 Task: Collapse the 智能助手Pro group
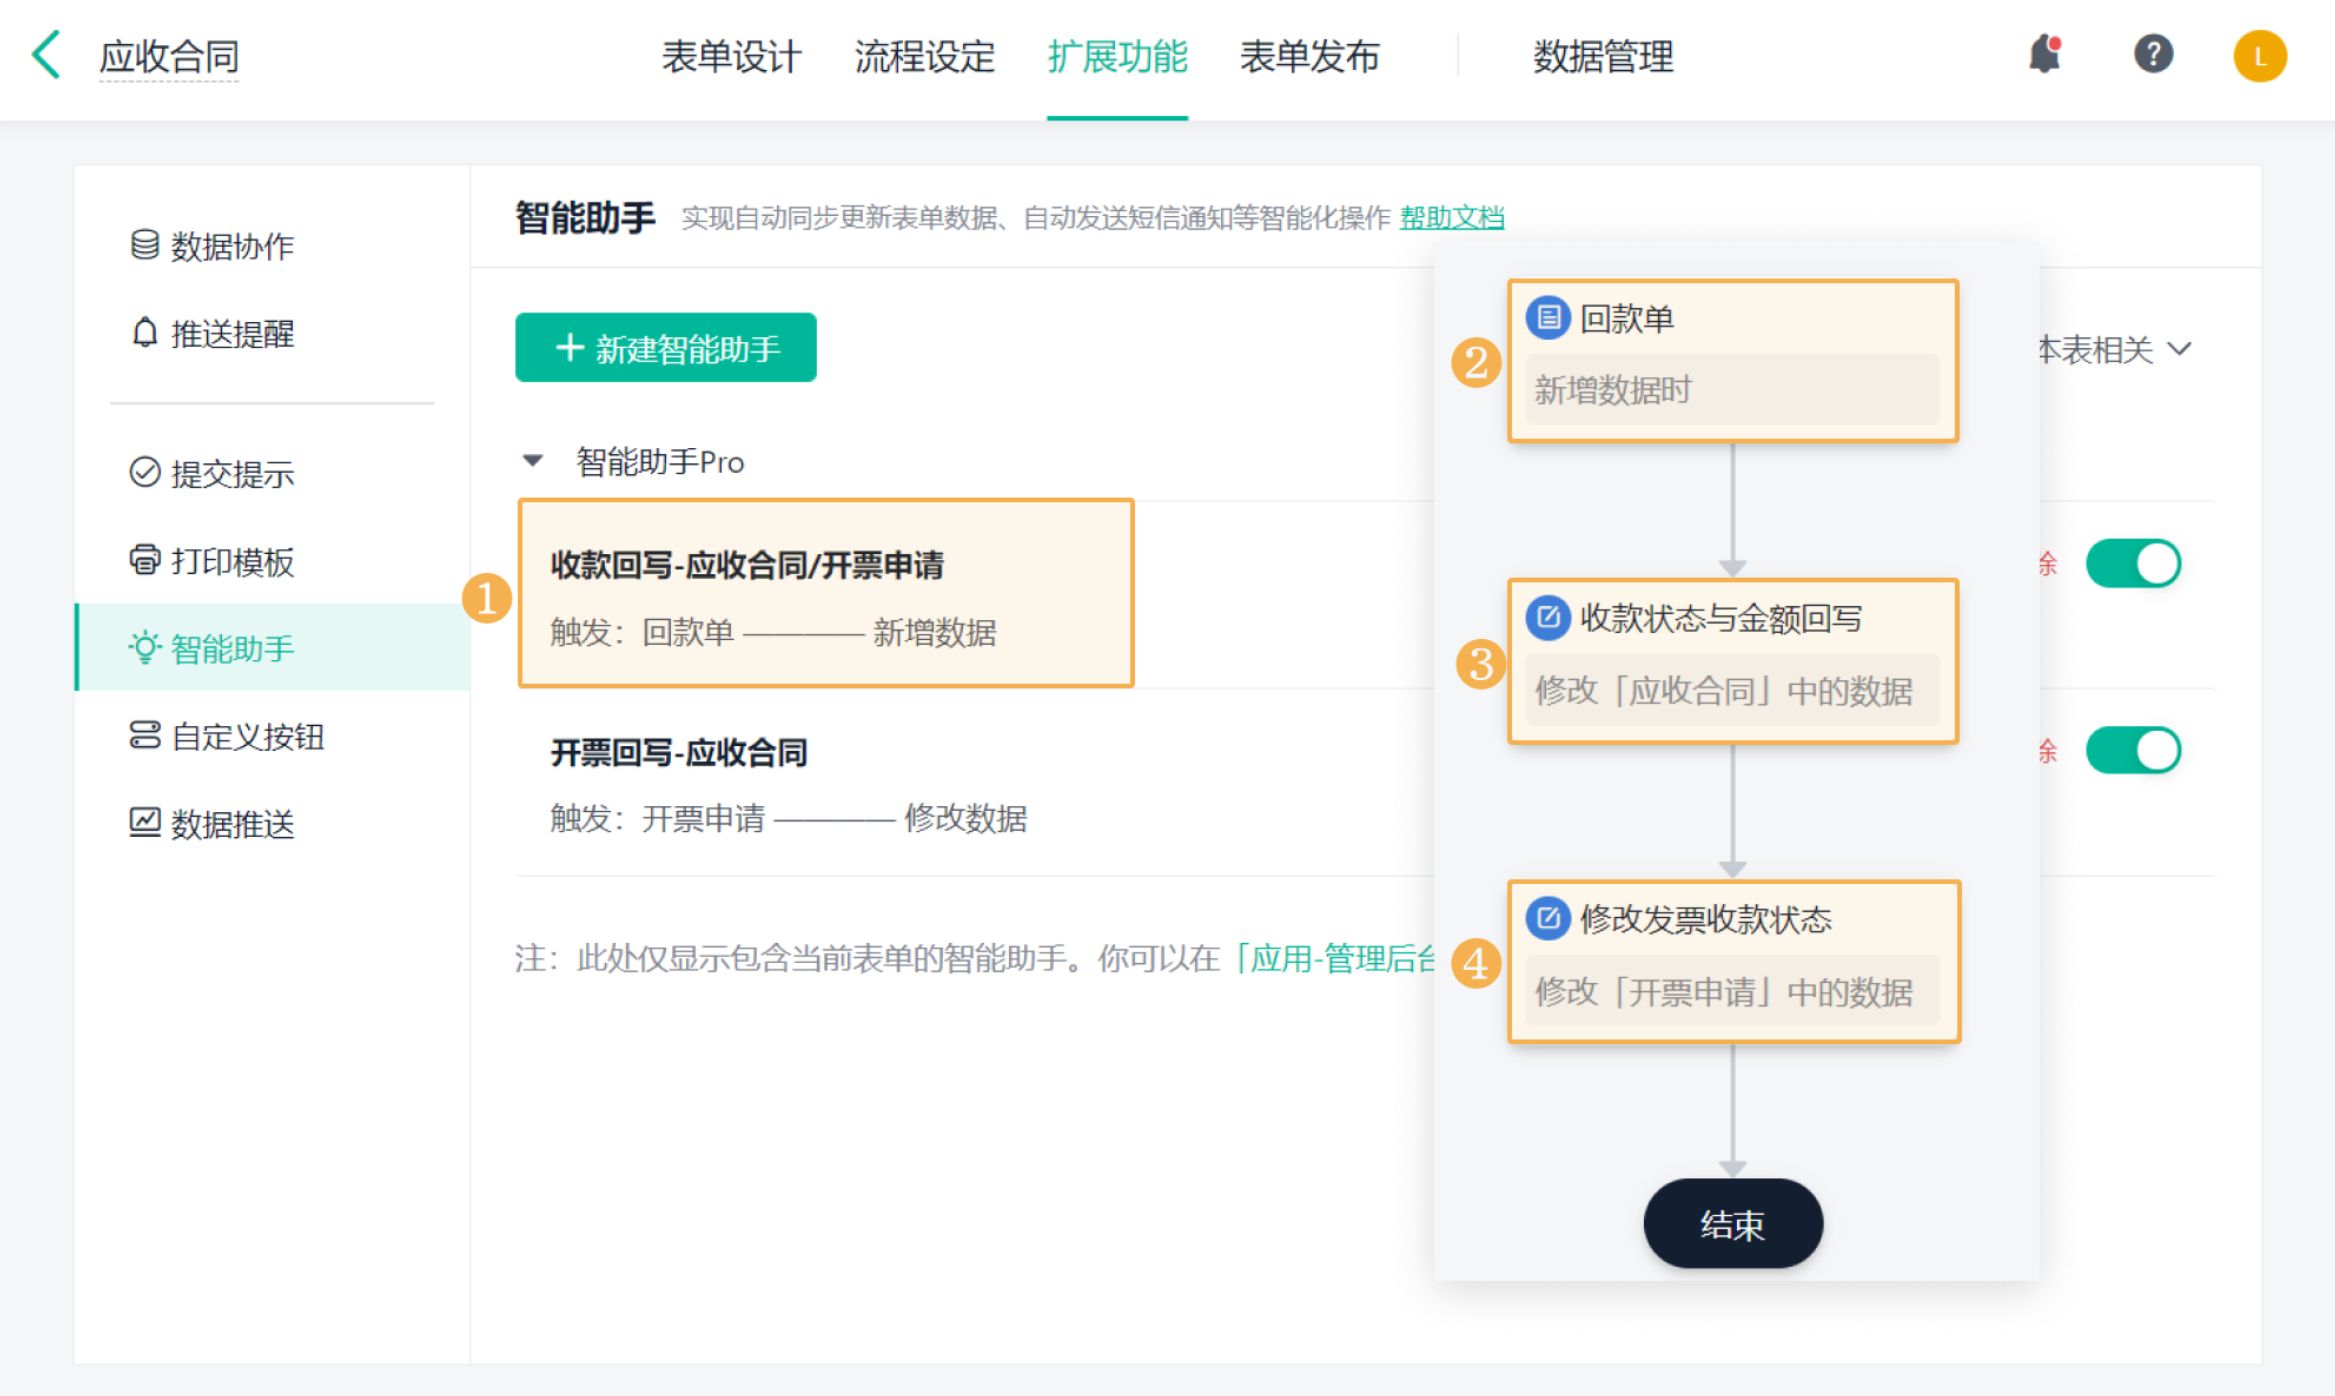click(533, 461)
